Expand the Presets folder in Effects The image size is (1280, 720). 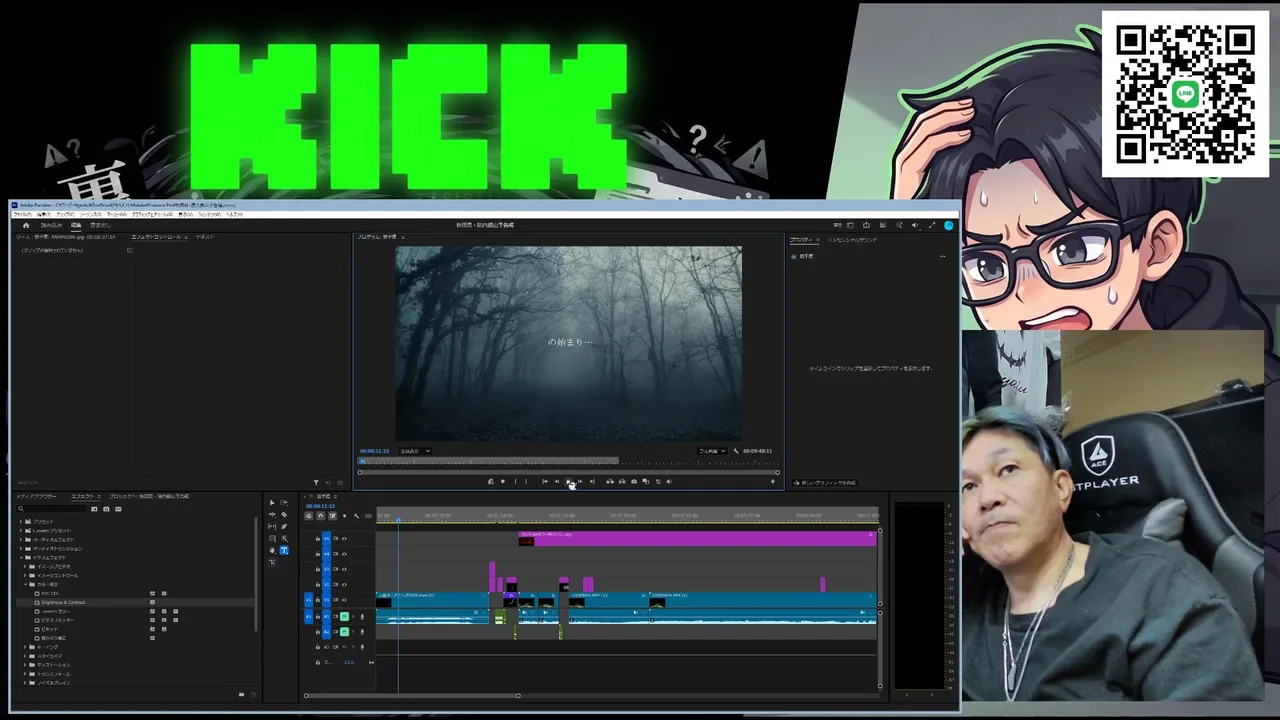[21, 522]
